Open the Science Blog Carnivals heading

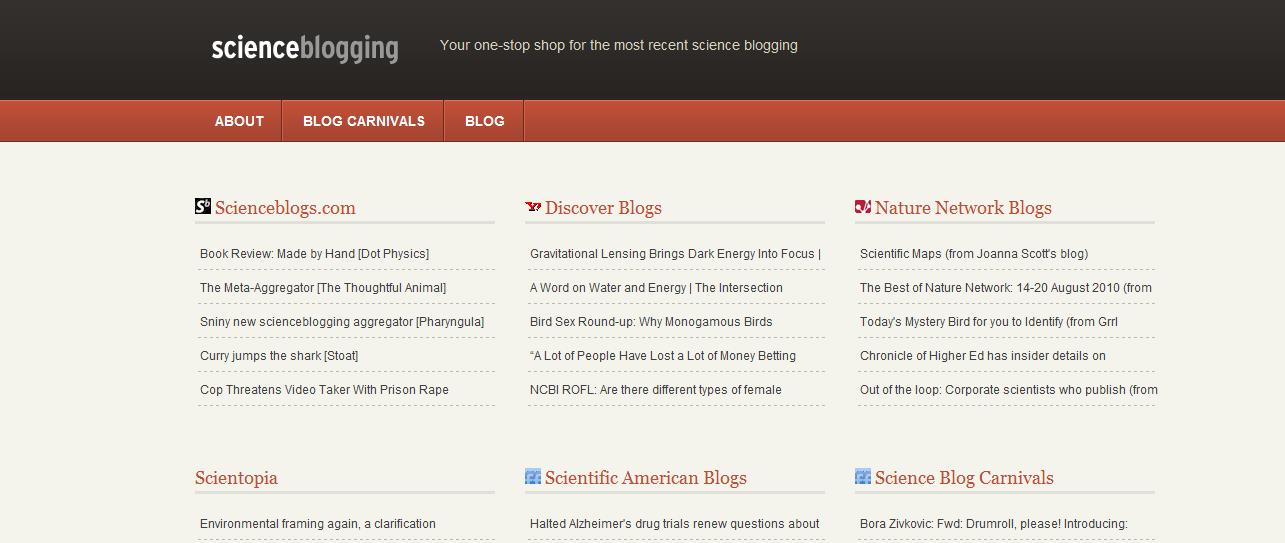click(x=964, y=478)
